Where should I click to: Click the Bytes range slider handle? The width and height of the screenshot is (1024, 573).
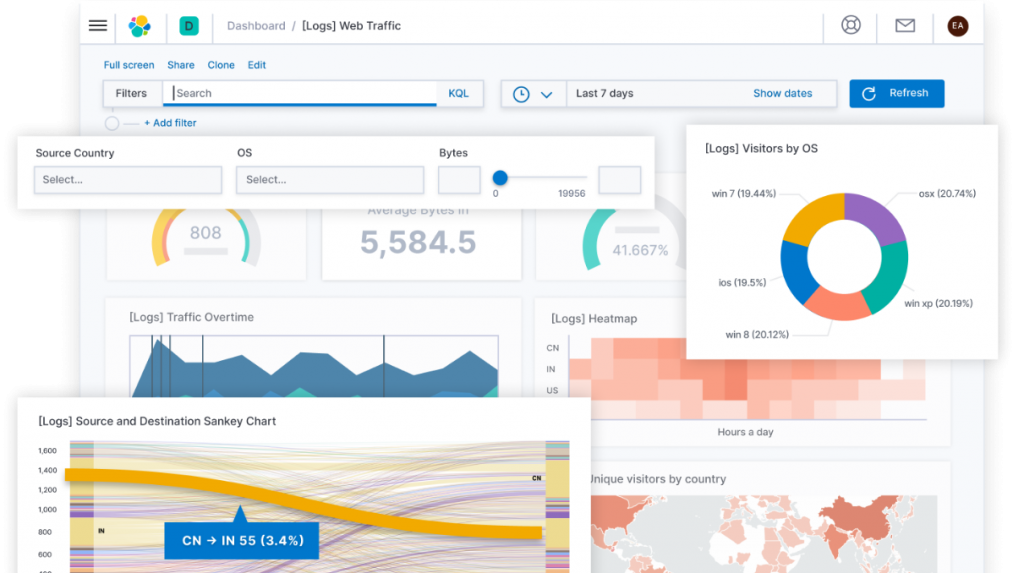(500, 178)
